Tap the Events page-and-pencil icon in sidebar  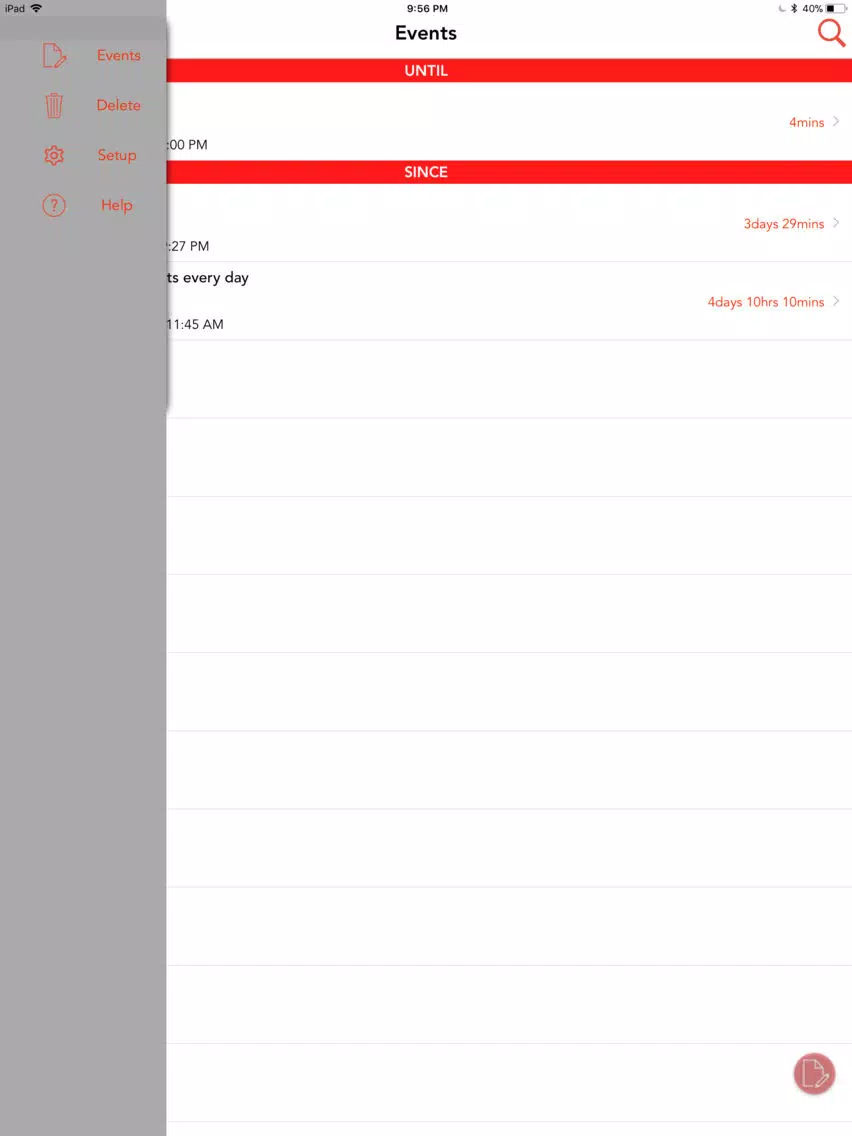click(x=54, y=56)
